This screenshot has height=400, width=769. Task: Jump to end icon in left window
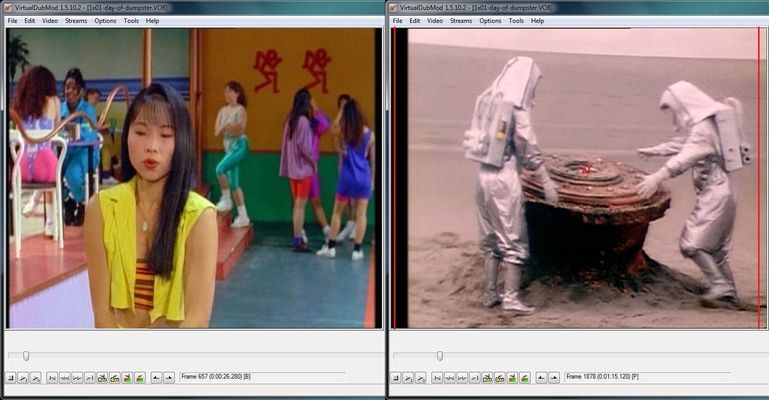(89, 377)
